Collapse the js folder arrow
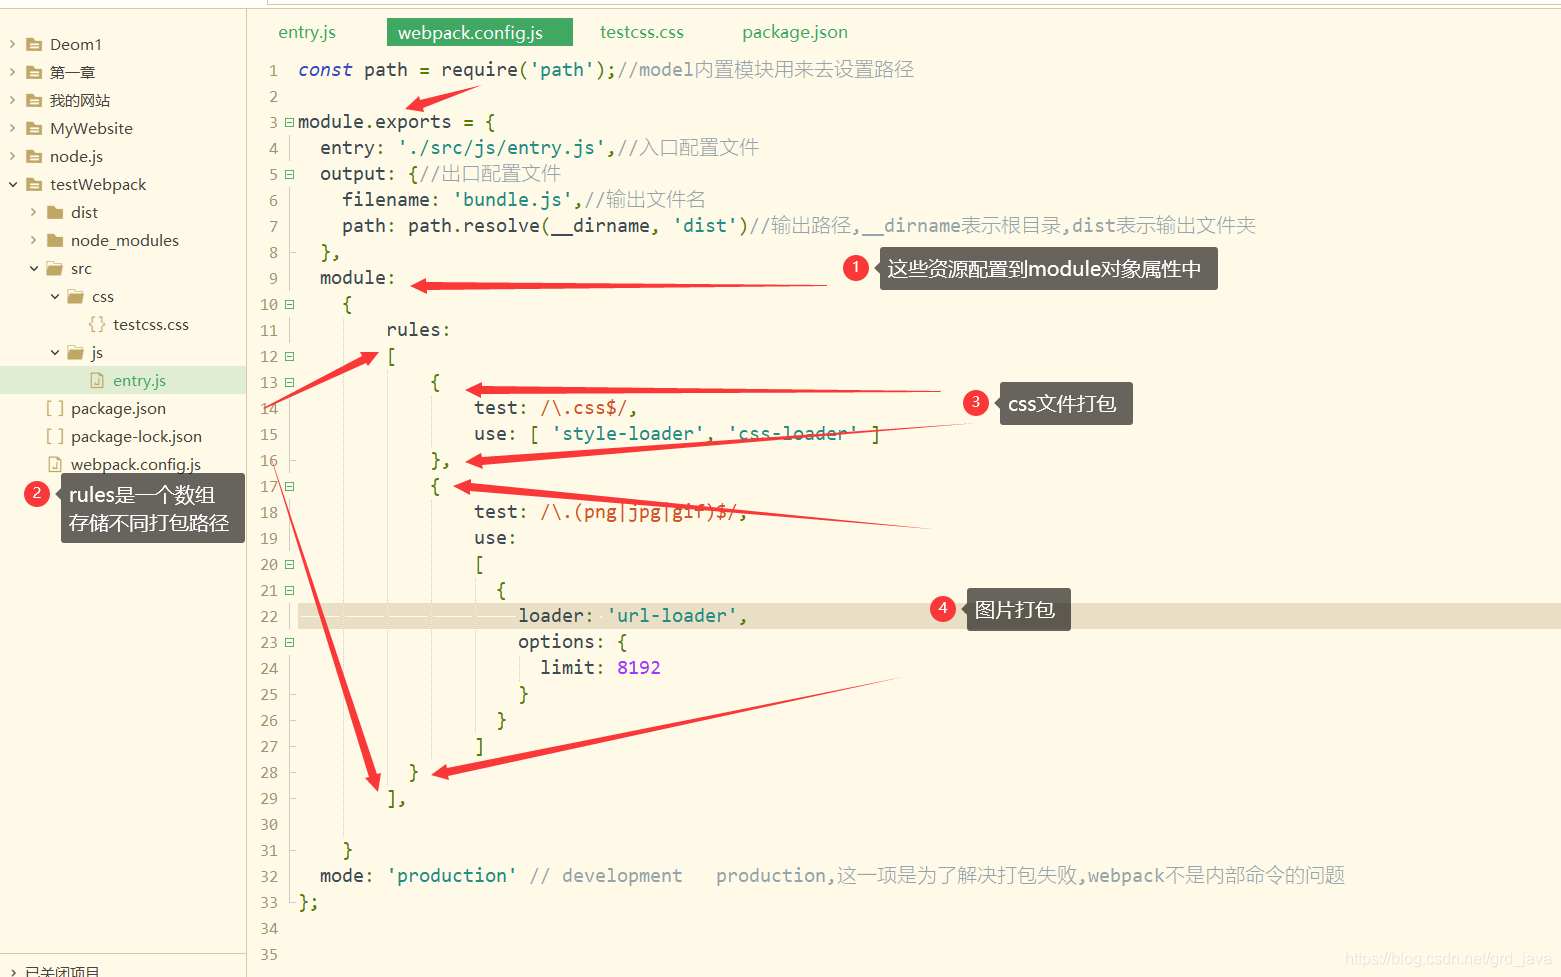 (x=54, y=352)
